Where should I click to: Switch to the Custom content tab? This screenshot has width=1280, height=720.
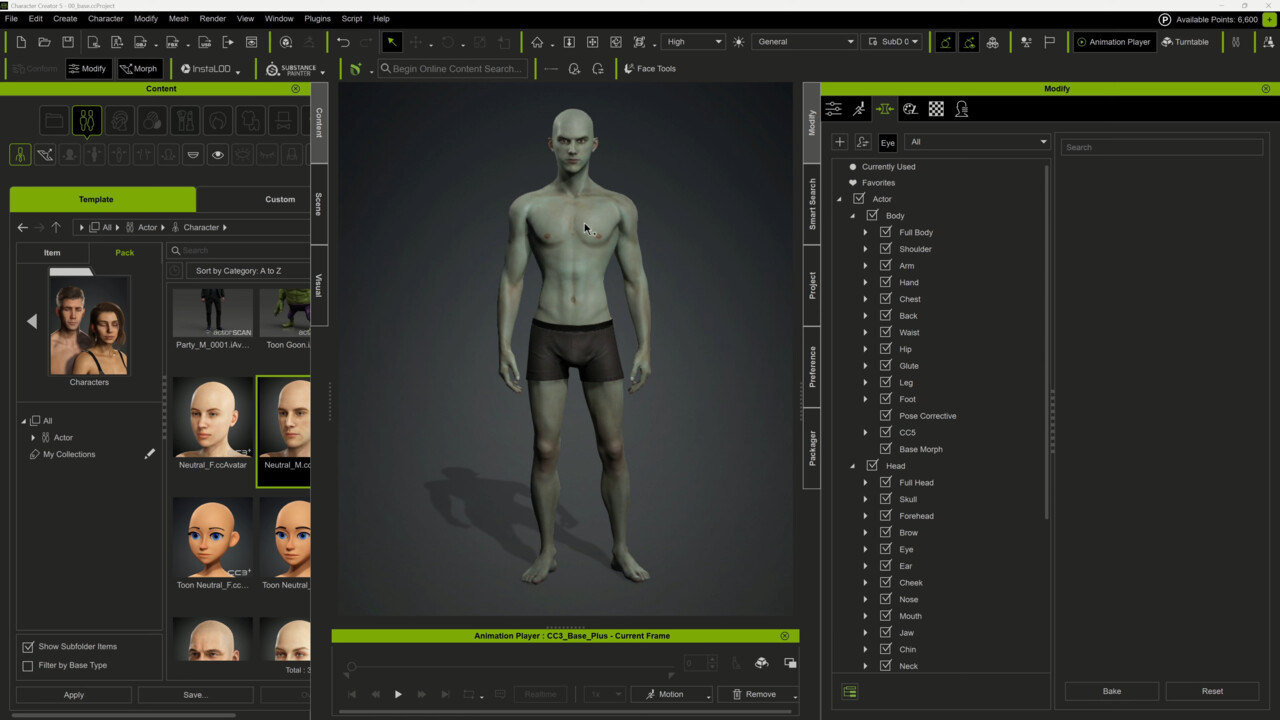click(x=279, y=199)
